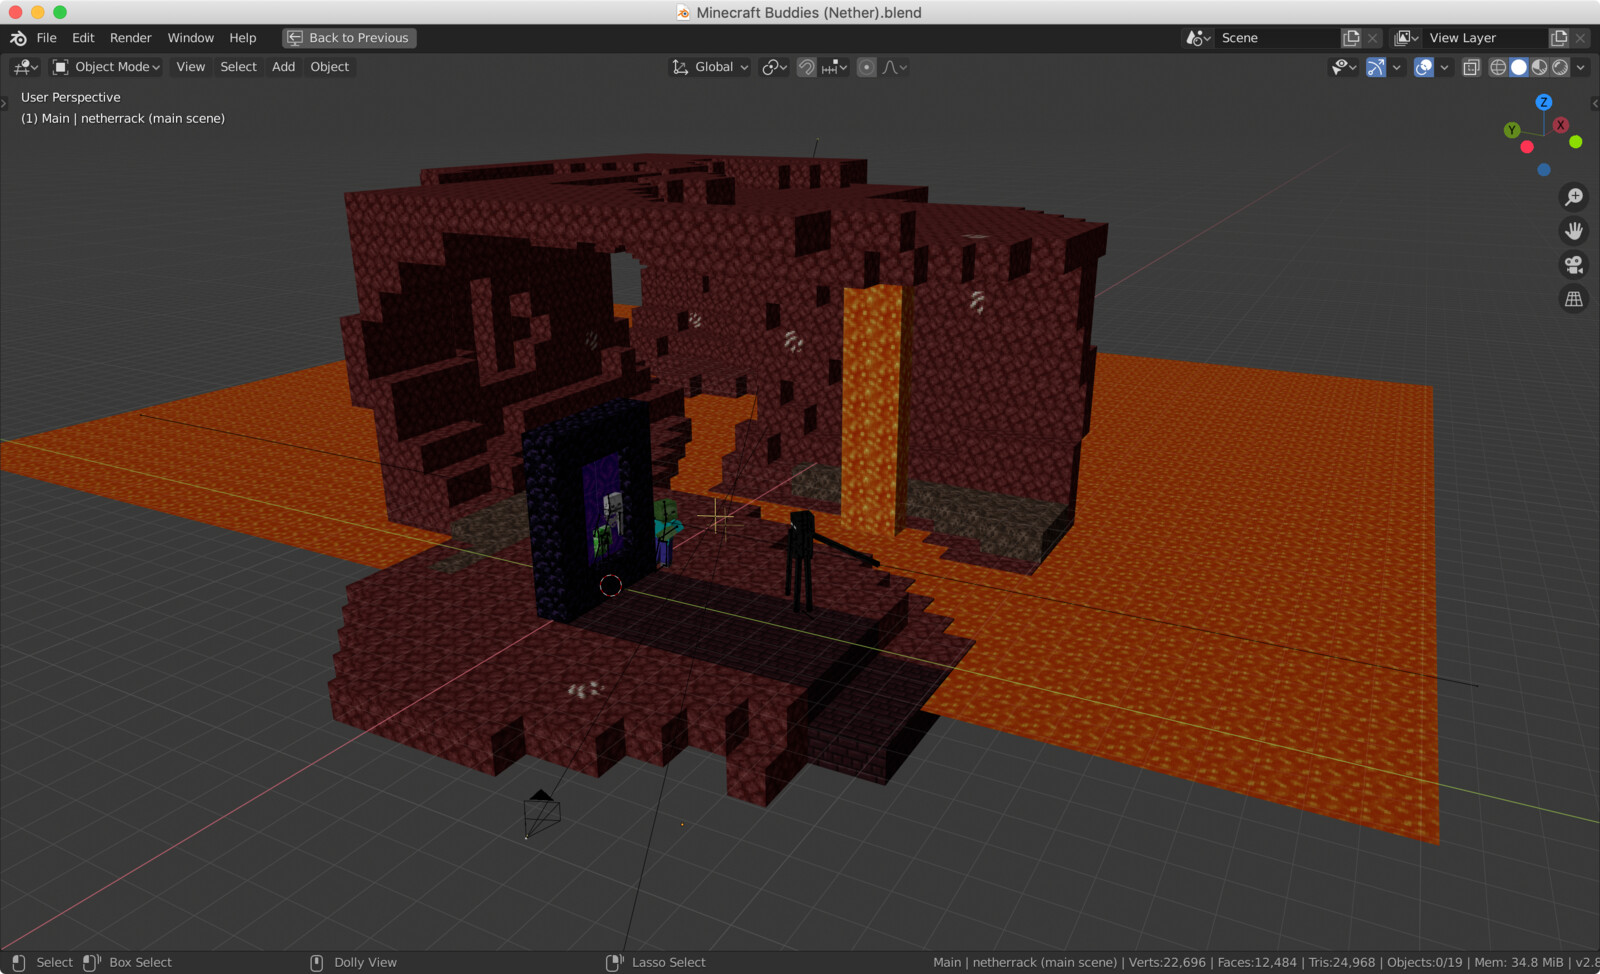The width and height of the screenshot is (1600, 974).
Task: Expand the right sidebar arrow
Action: pyautogui.click(x=1595, y=103)
